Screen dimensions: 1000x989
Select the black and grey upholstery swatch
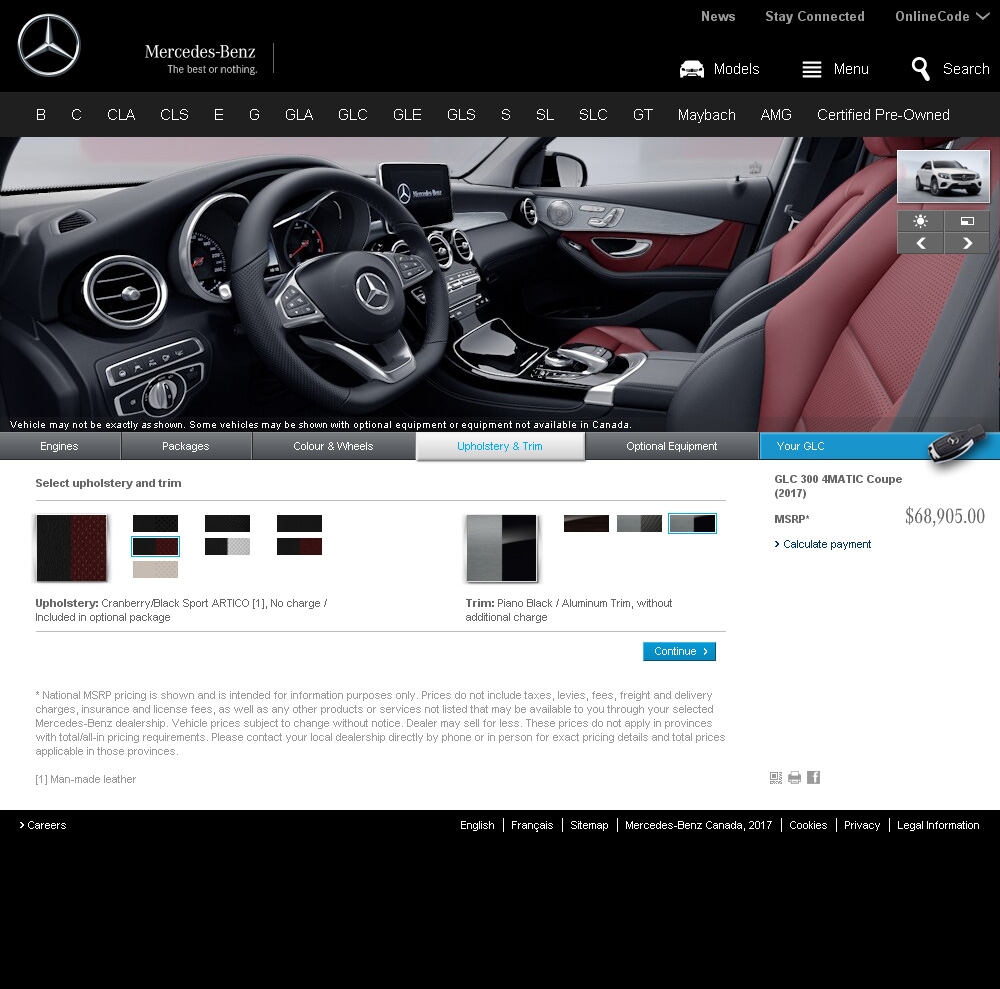[228, 546]
